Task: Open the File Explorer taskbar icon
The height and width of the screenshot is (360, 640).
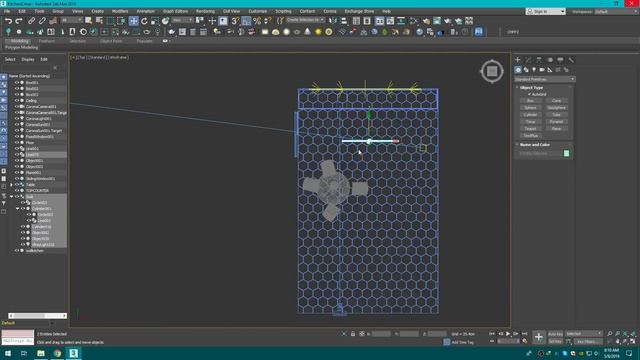Action: [41, 353]
